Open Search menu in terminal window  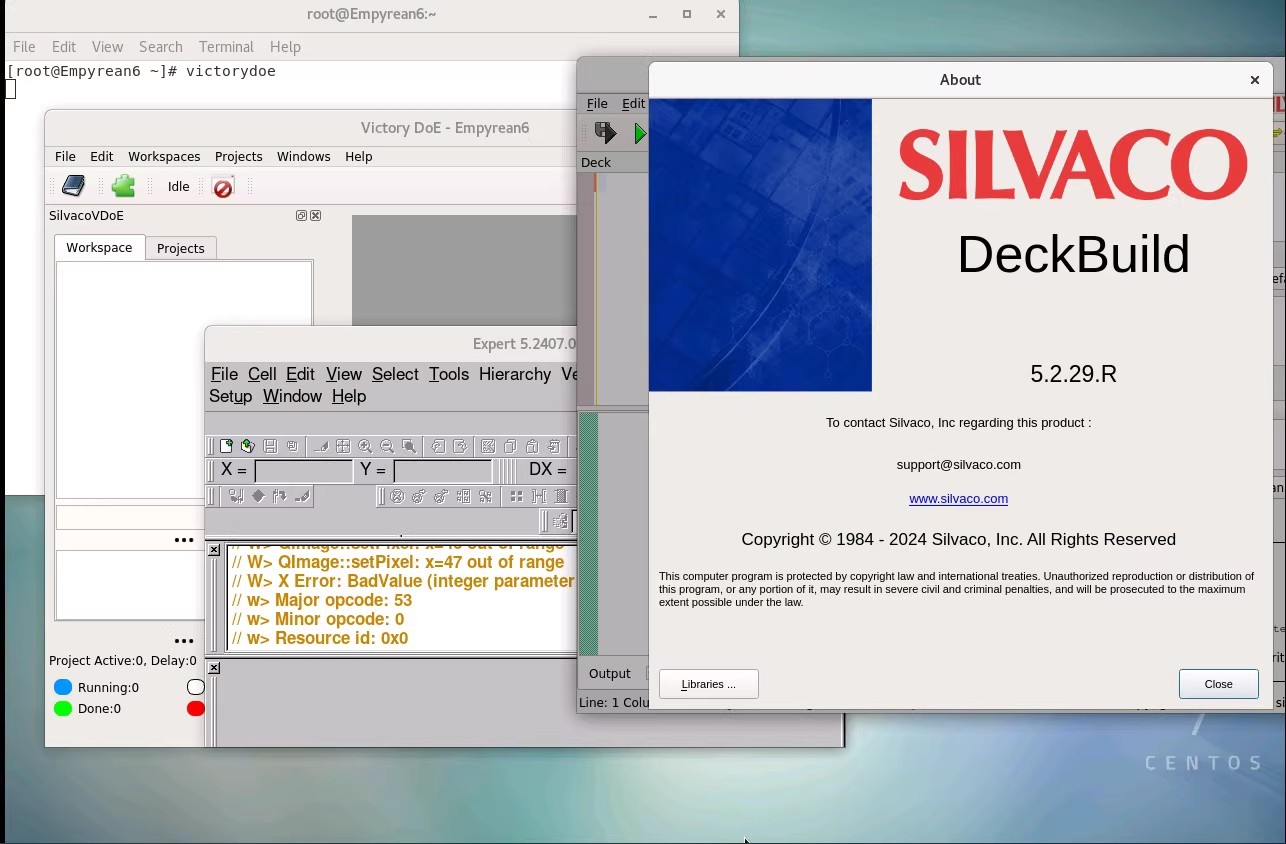click(161, 47)
